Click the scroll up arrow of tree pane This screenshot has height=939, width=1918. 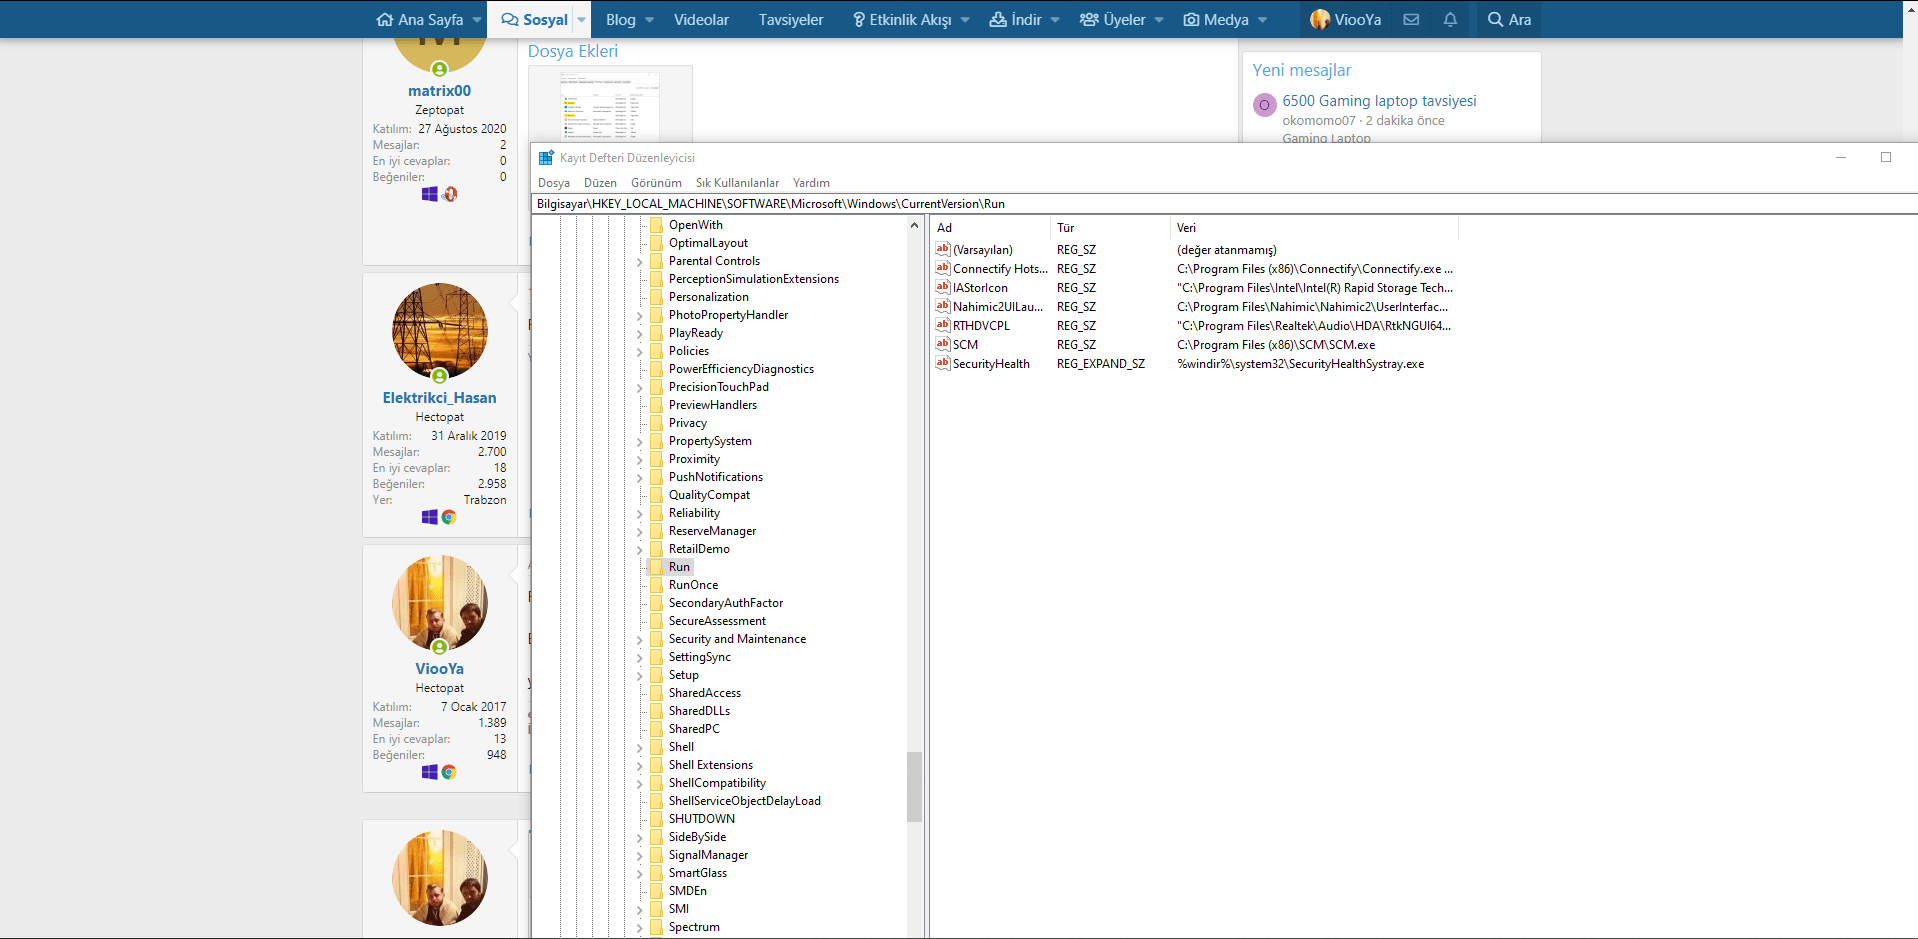click(914, 226)
